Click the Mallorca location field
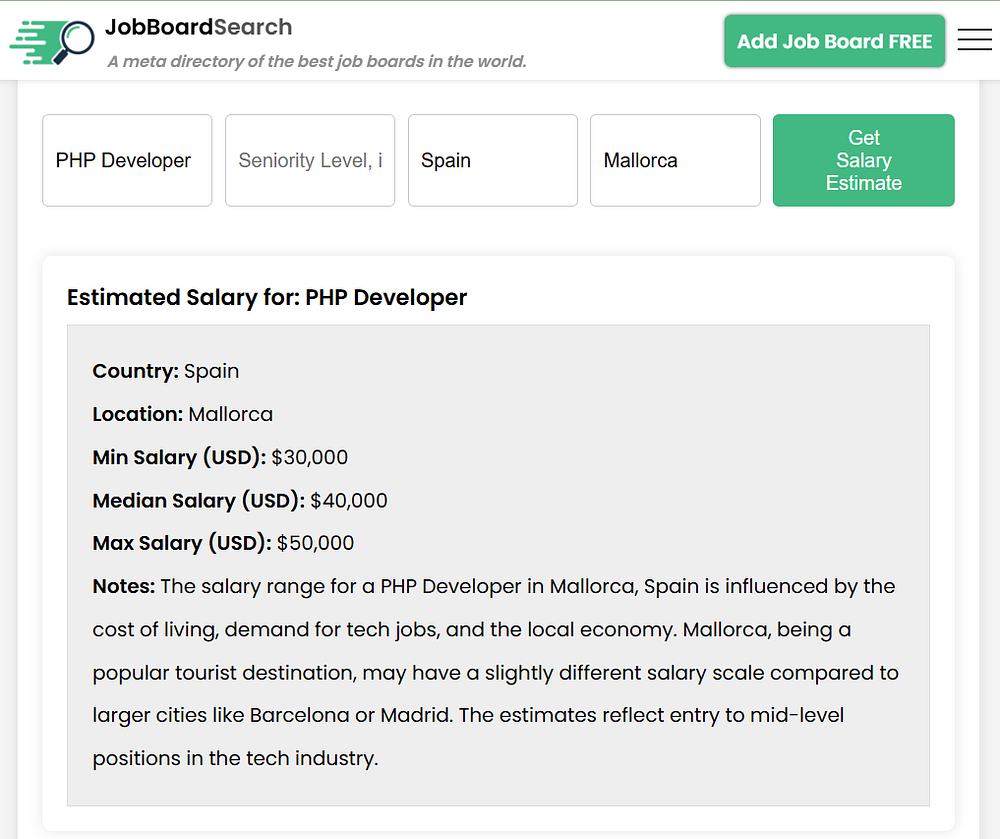Viewport: 1000px width, 839px height. coord(675,160)
